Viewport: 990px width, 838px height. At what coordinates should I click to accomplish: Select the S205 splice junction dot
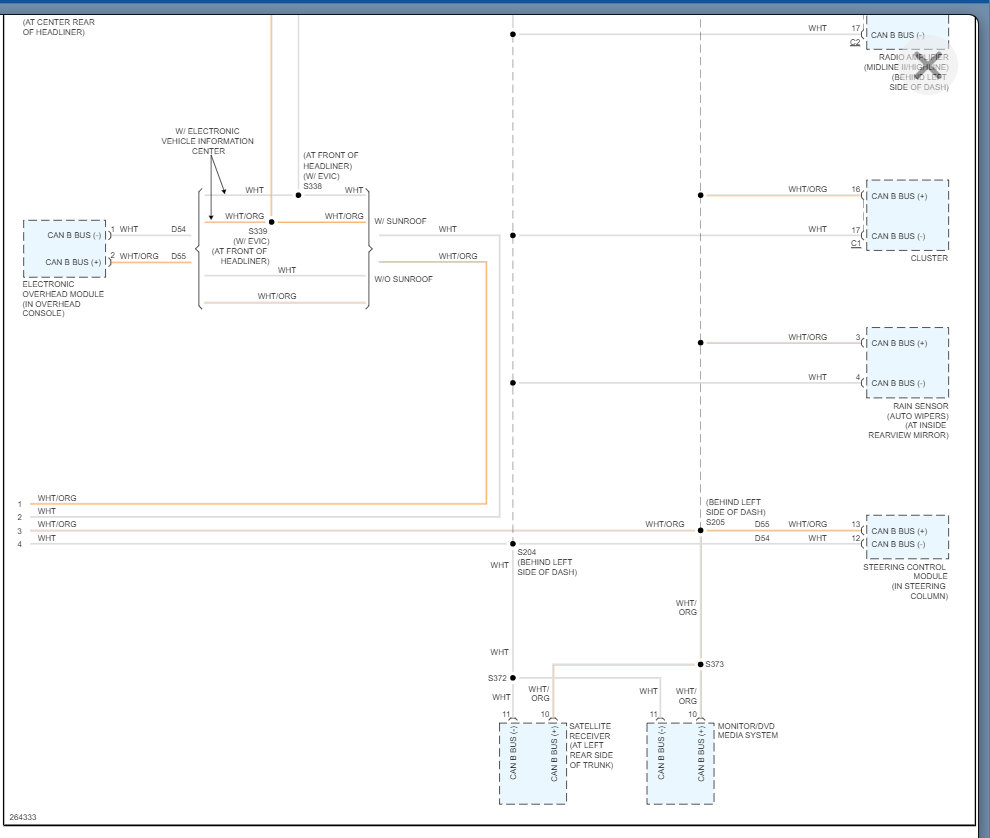[701, 530]
